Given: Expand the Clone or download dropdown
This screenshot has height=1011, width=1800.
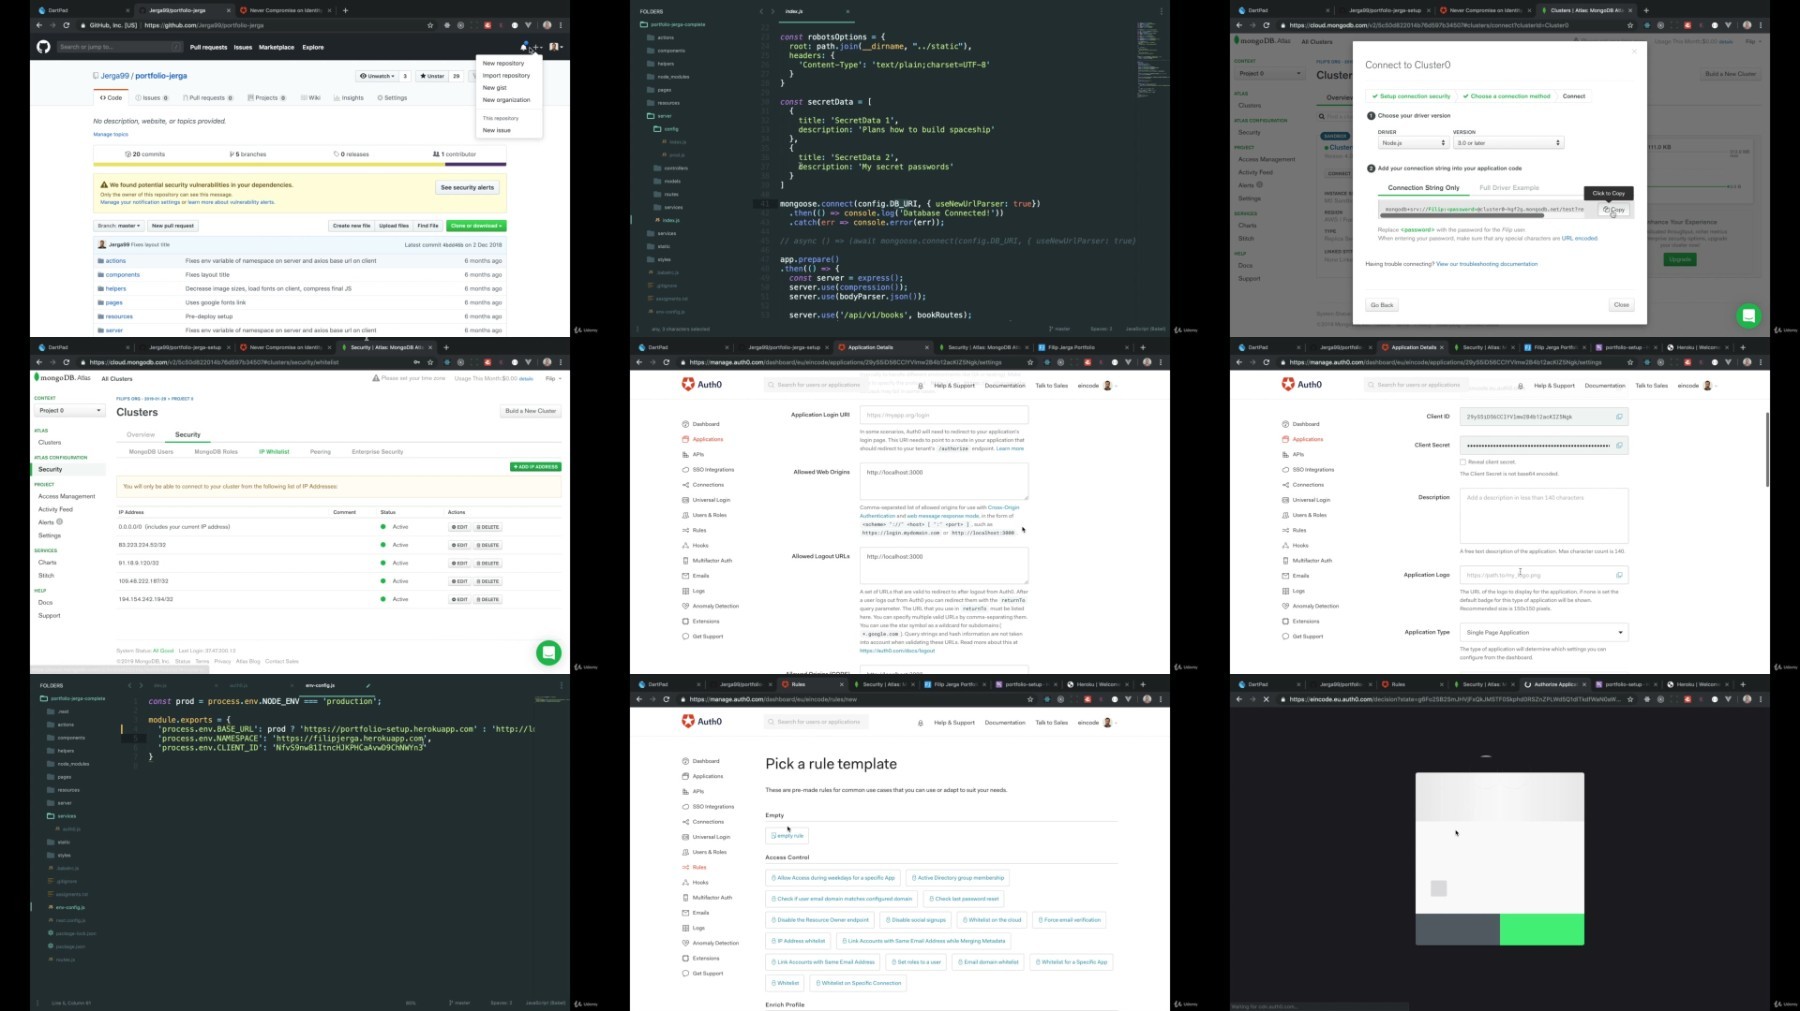Looking at the screenshot, I should pos(476,226).
